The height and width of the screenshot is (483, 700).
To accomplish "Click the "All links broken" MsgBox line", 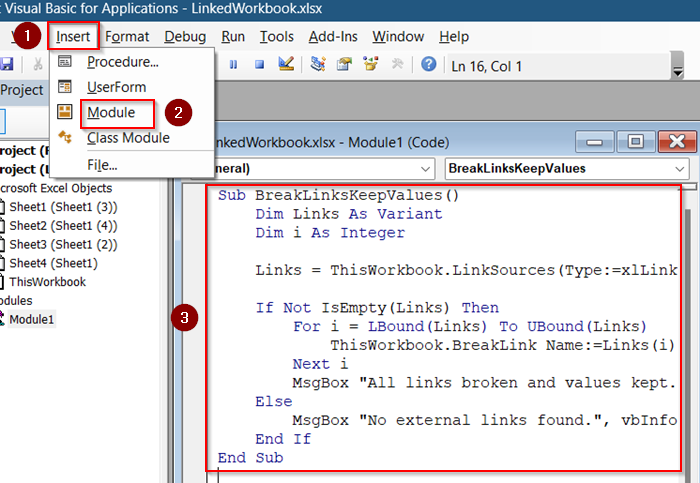I will [485, 383].
